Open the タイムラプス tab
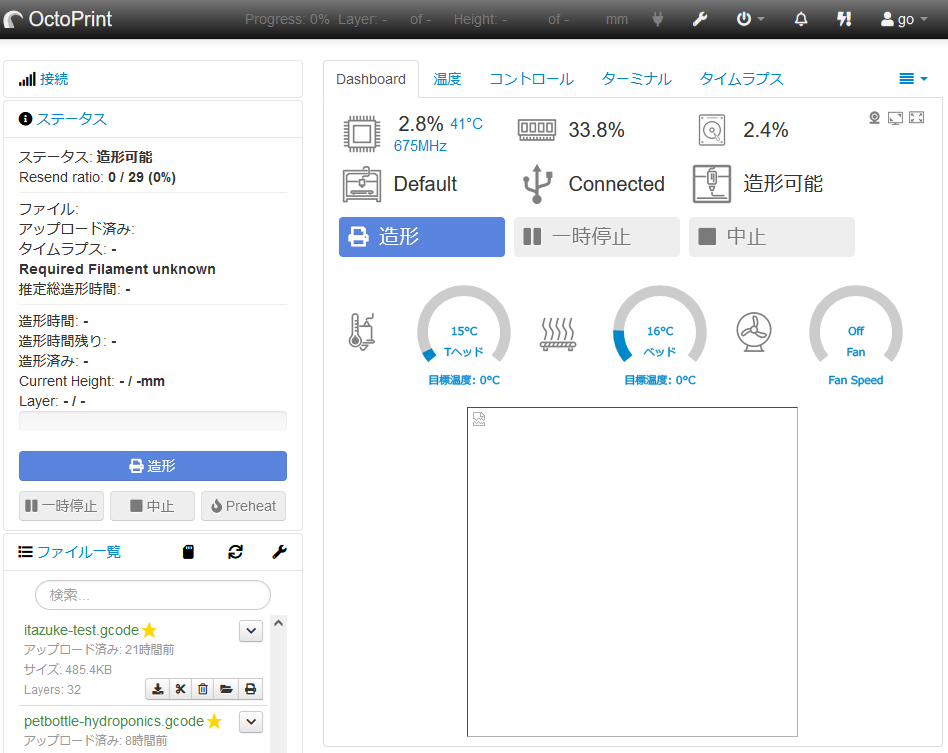Viewport: 948px width, 753px height. [x=741, y=79]
